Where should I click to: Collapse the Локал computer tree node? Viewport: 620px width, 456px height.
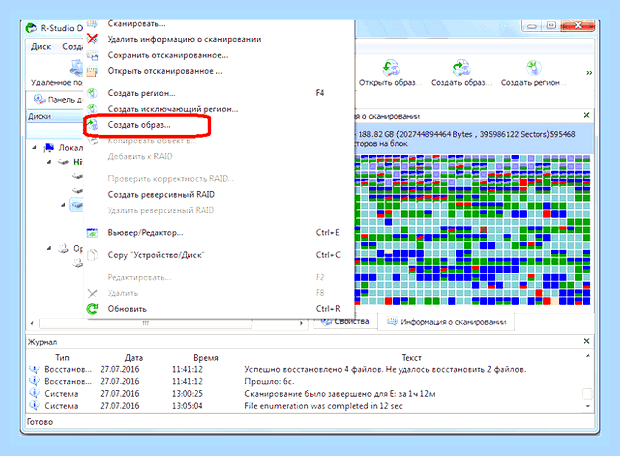pyautogui.click(x=34, y=148)
